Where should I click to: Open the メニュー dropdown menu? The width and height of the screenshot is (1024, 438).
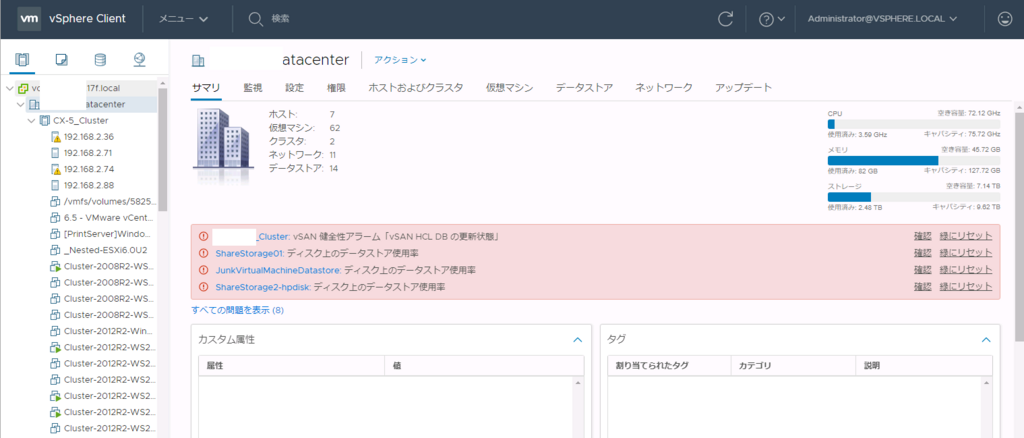(x=184, y=19)
